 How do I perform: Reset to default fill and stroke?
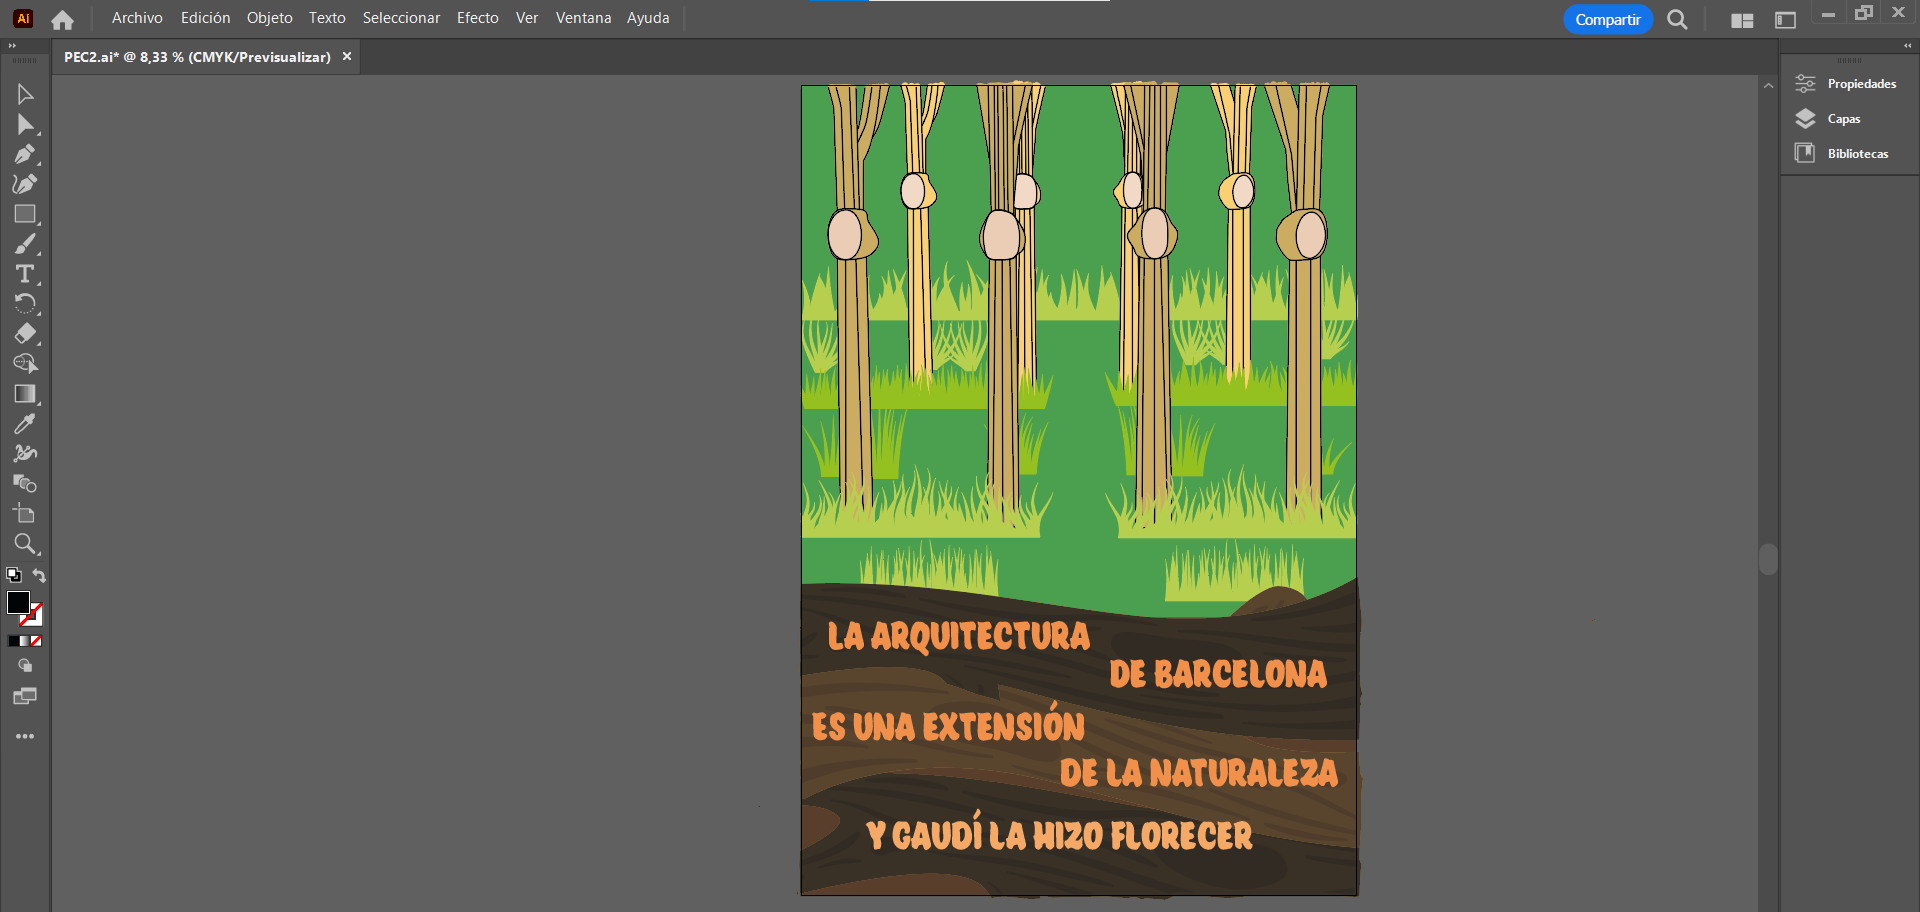pyautogui.click(x=13, y=575)
